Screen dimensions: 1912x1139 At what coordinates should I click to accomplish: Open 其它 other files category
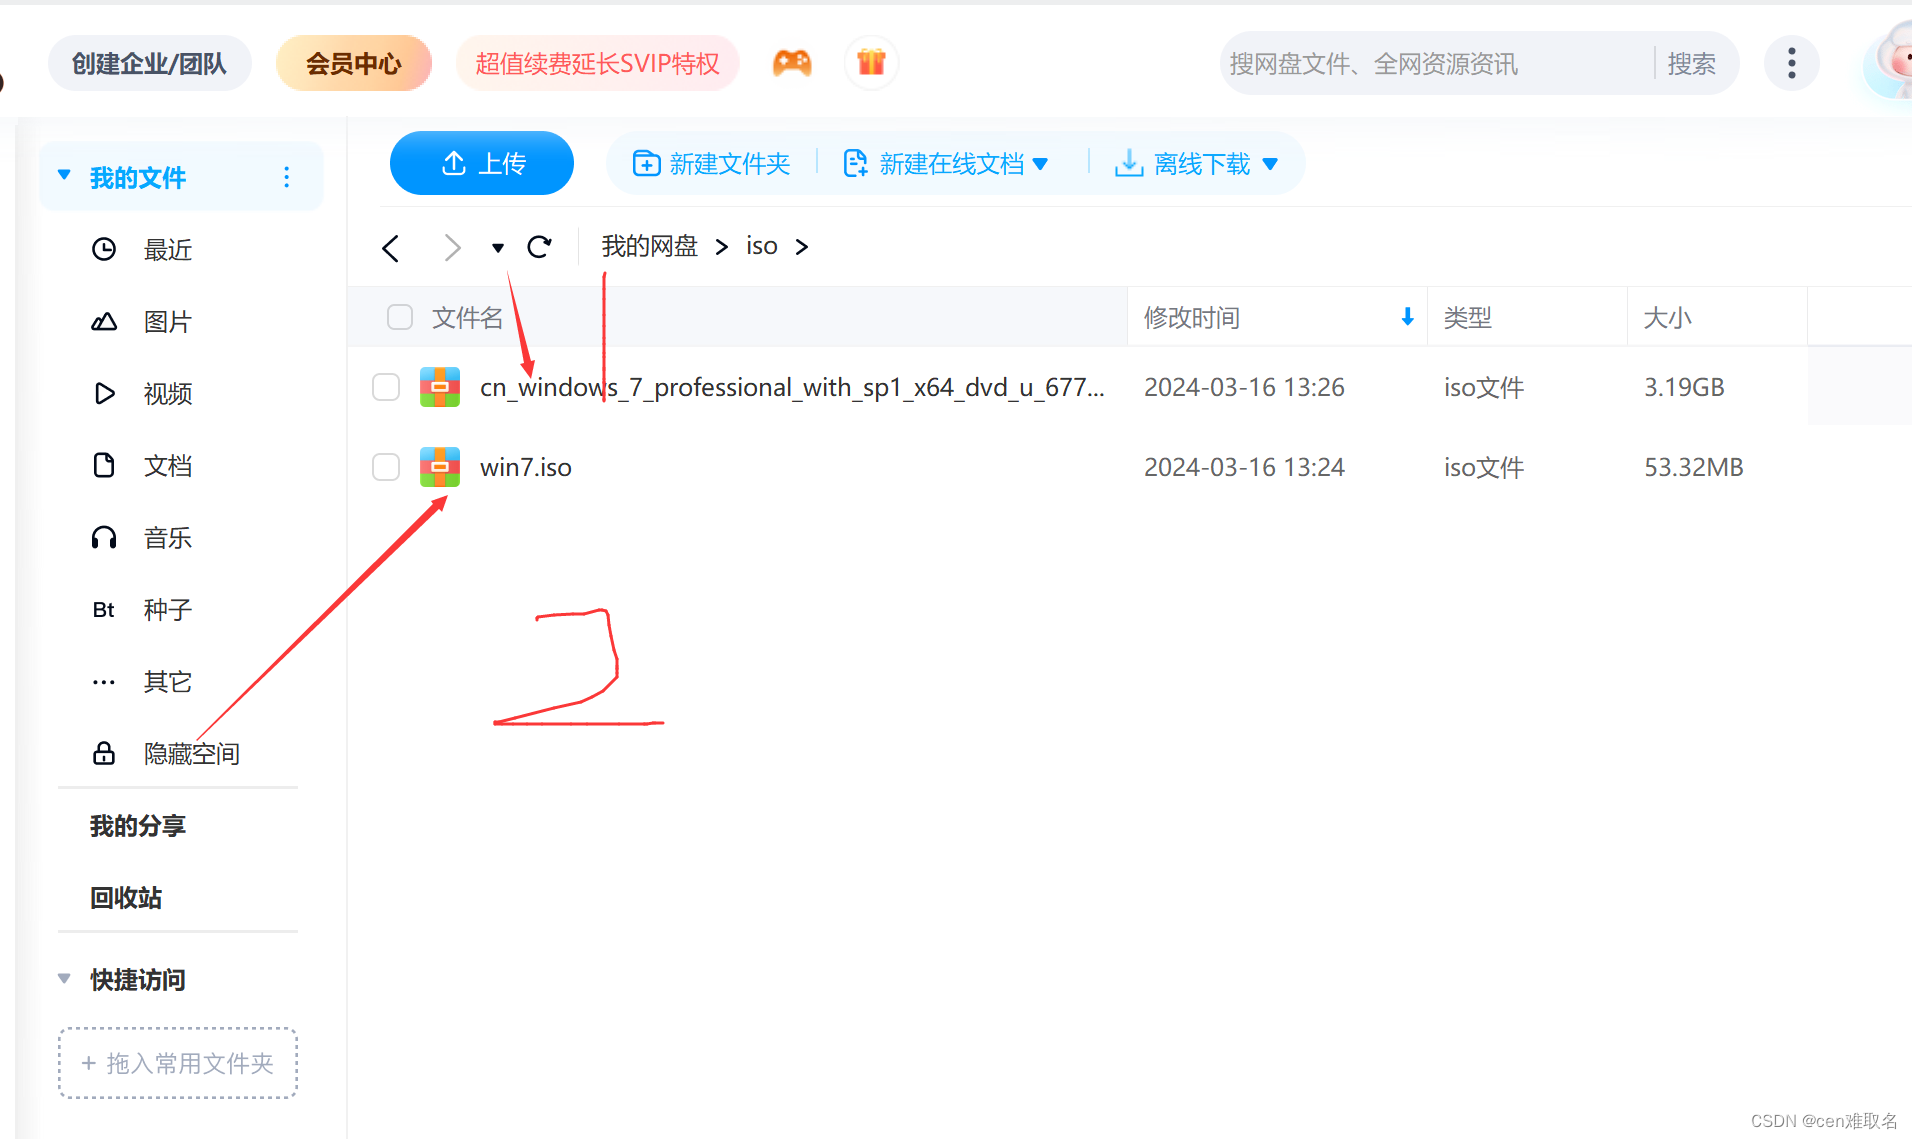[168, 681]
